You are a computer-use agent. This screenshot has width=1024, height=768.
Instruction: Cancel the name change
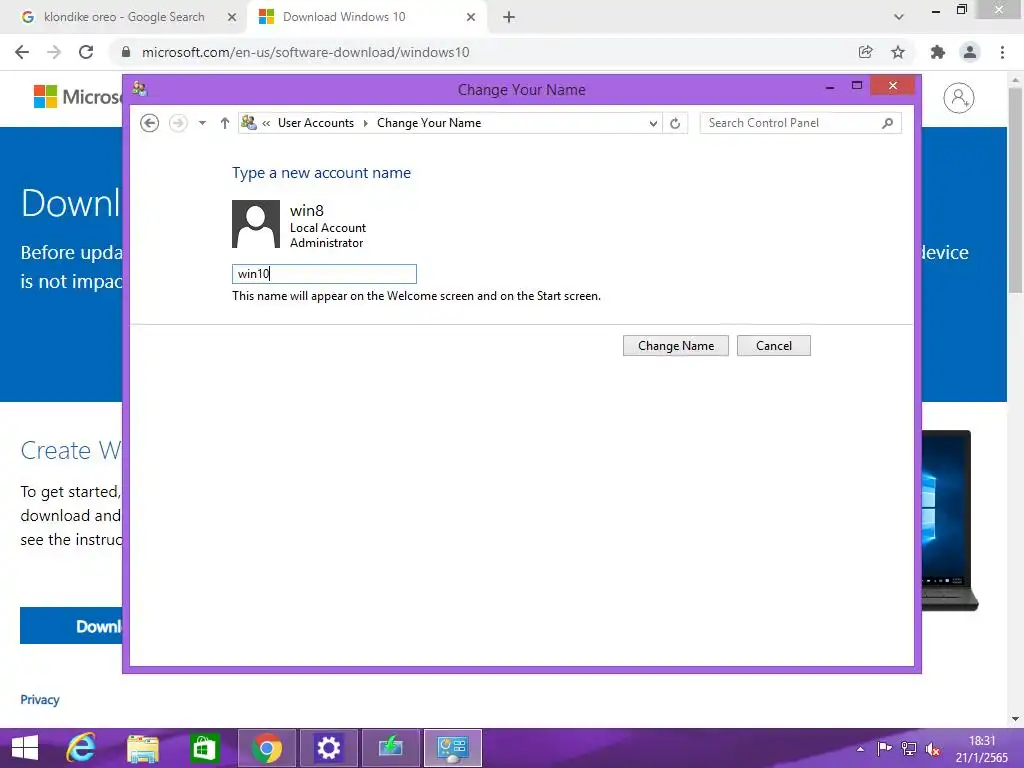pos(773,345)
